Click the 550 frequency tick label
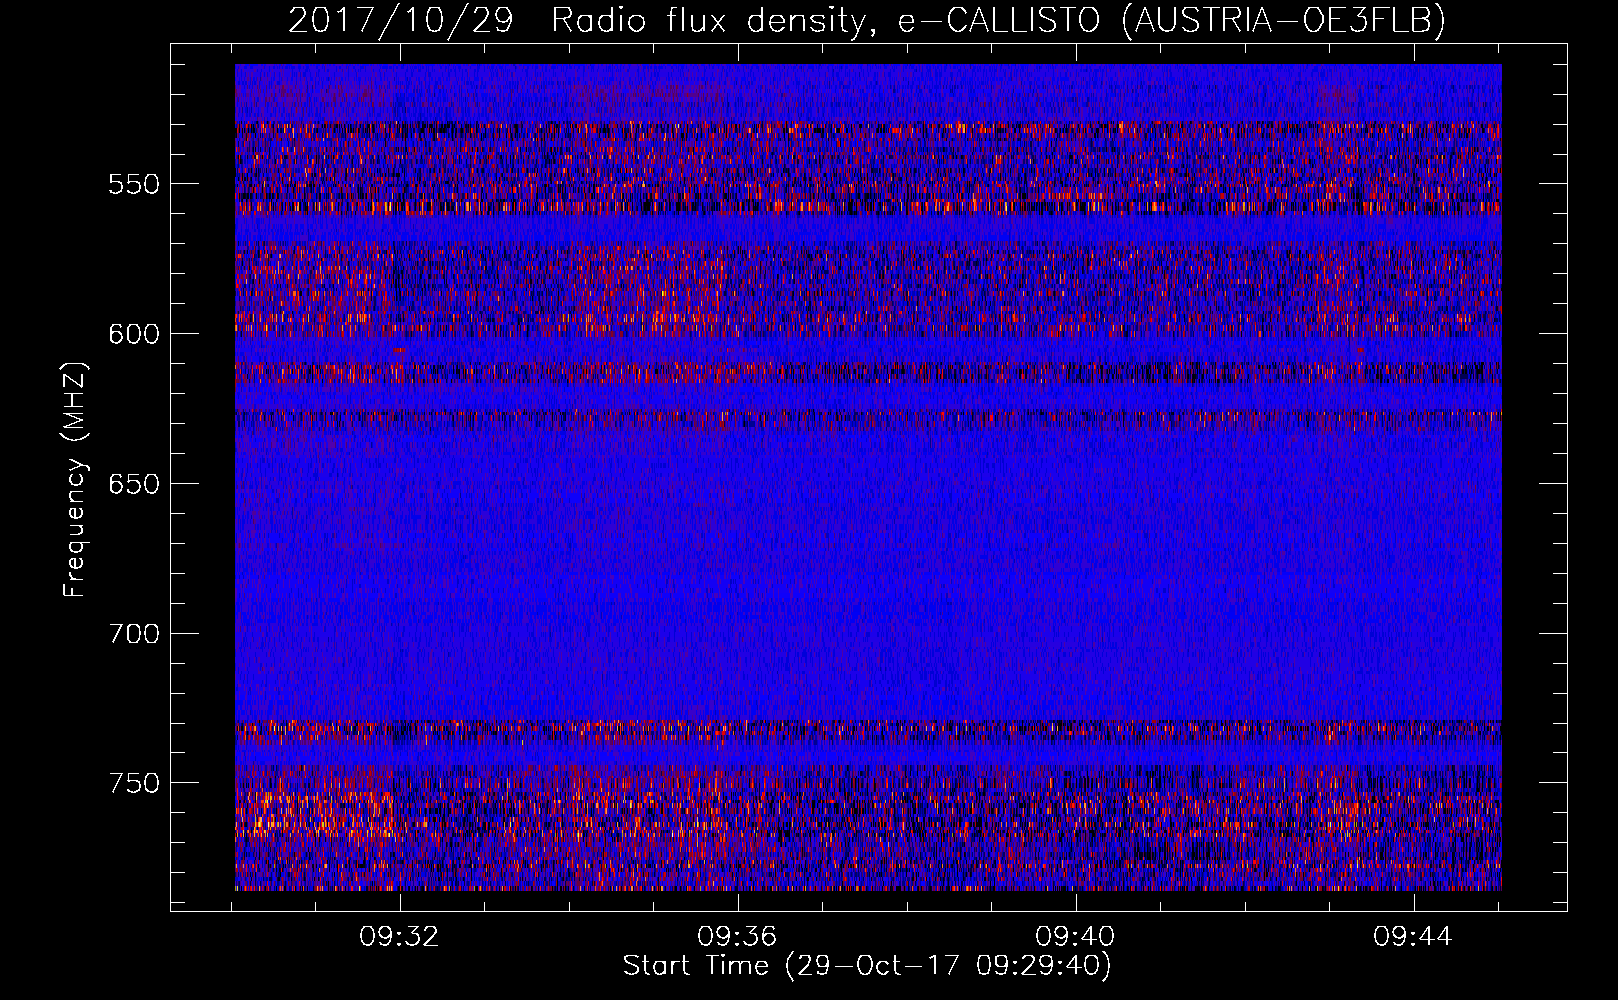This screenshot has height=1000, width=1618. pyautogui.click(x=134, y=184)
